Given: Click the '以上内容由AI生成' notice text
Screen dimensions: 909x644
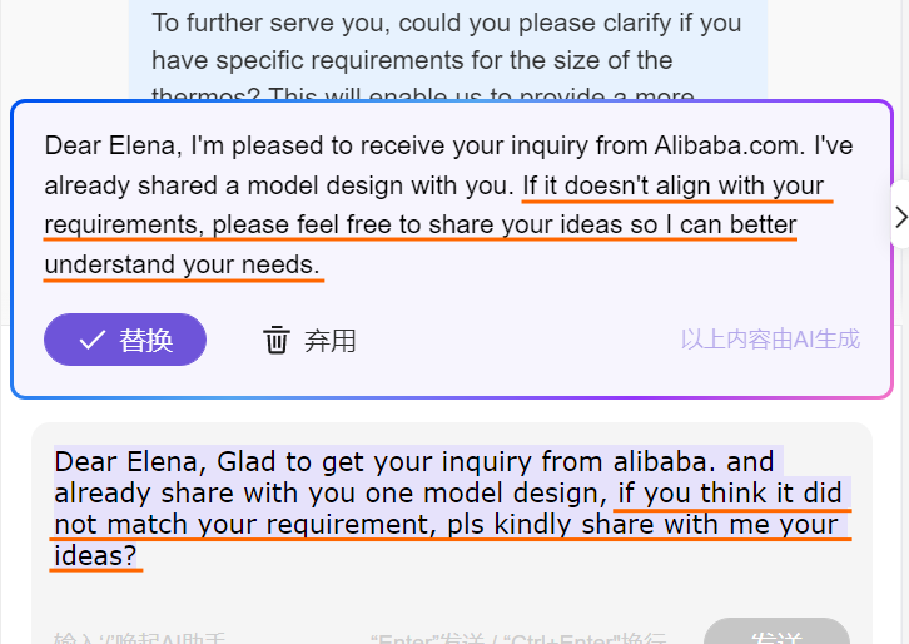Looking at the screenshot, I should click(770, 339).
